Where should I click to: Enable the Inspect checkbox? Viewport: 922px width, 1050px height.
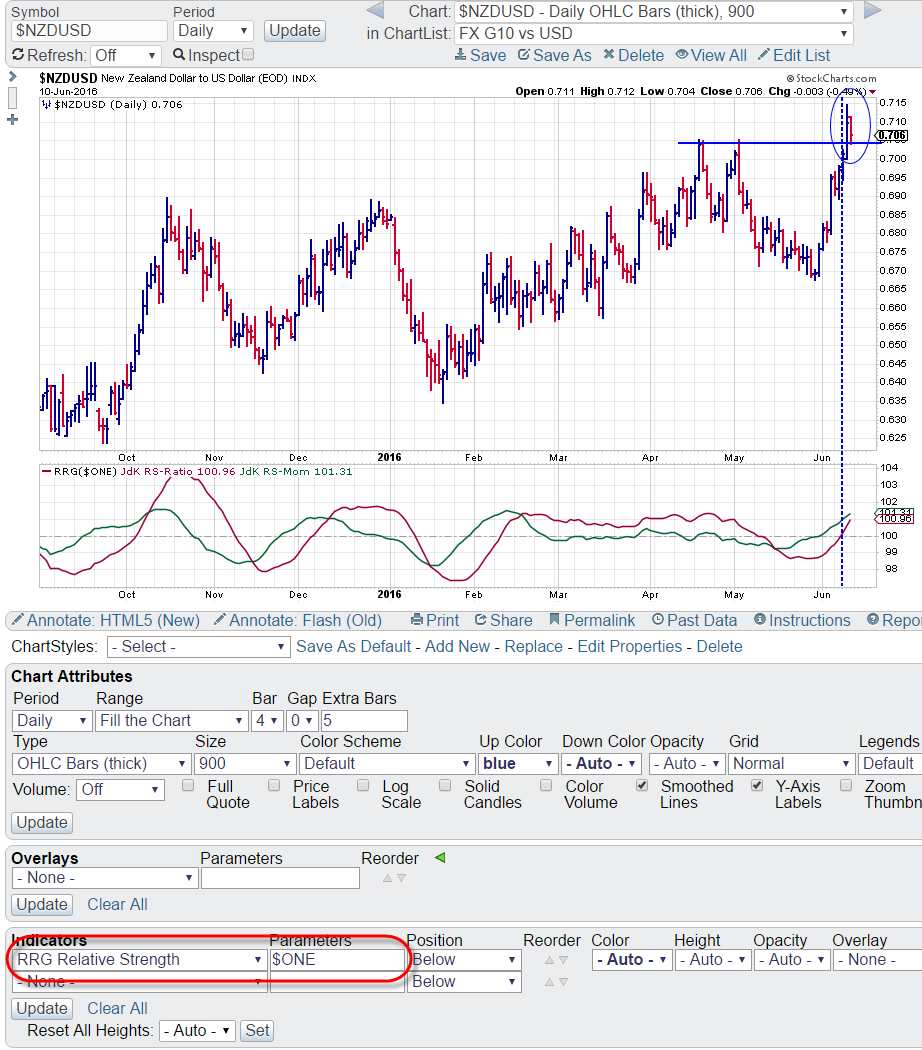[248, 55]
